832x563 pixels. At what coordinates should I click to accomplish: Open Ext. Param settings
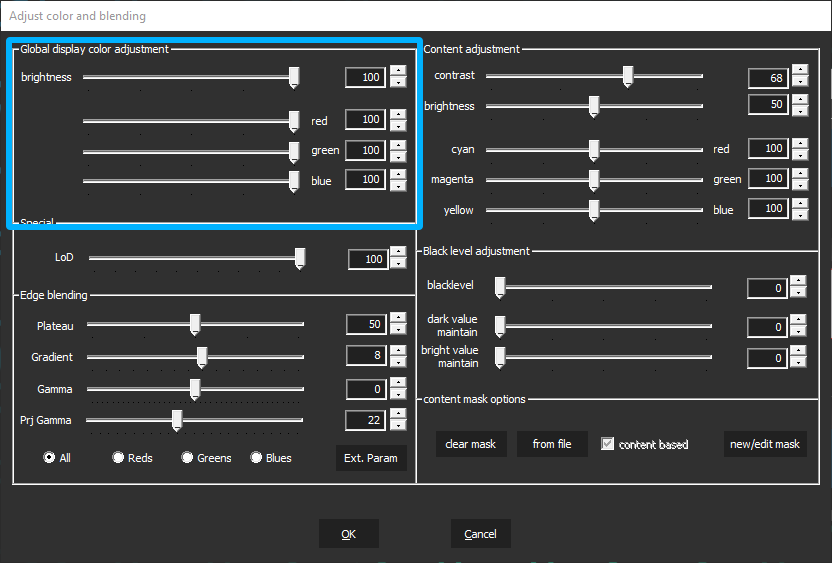371,458
